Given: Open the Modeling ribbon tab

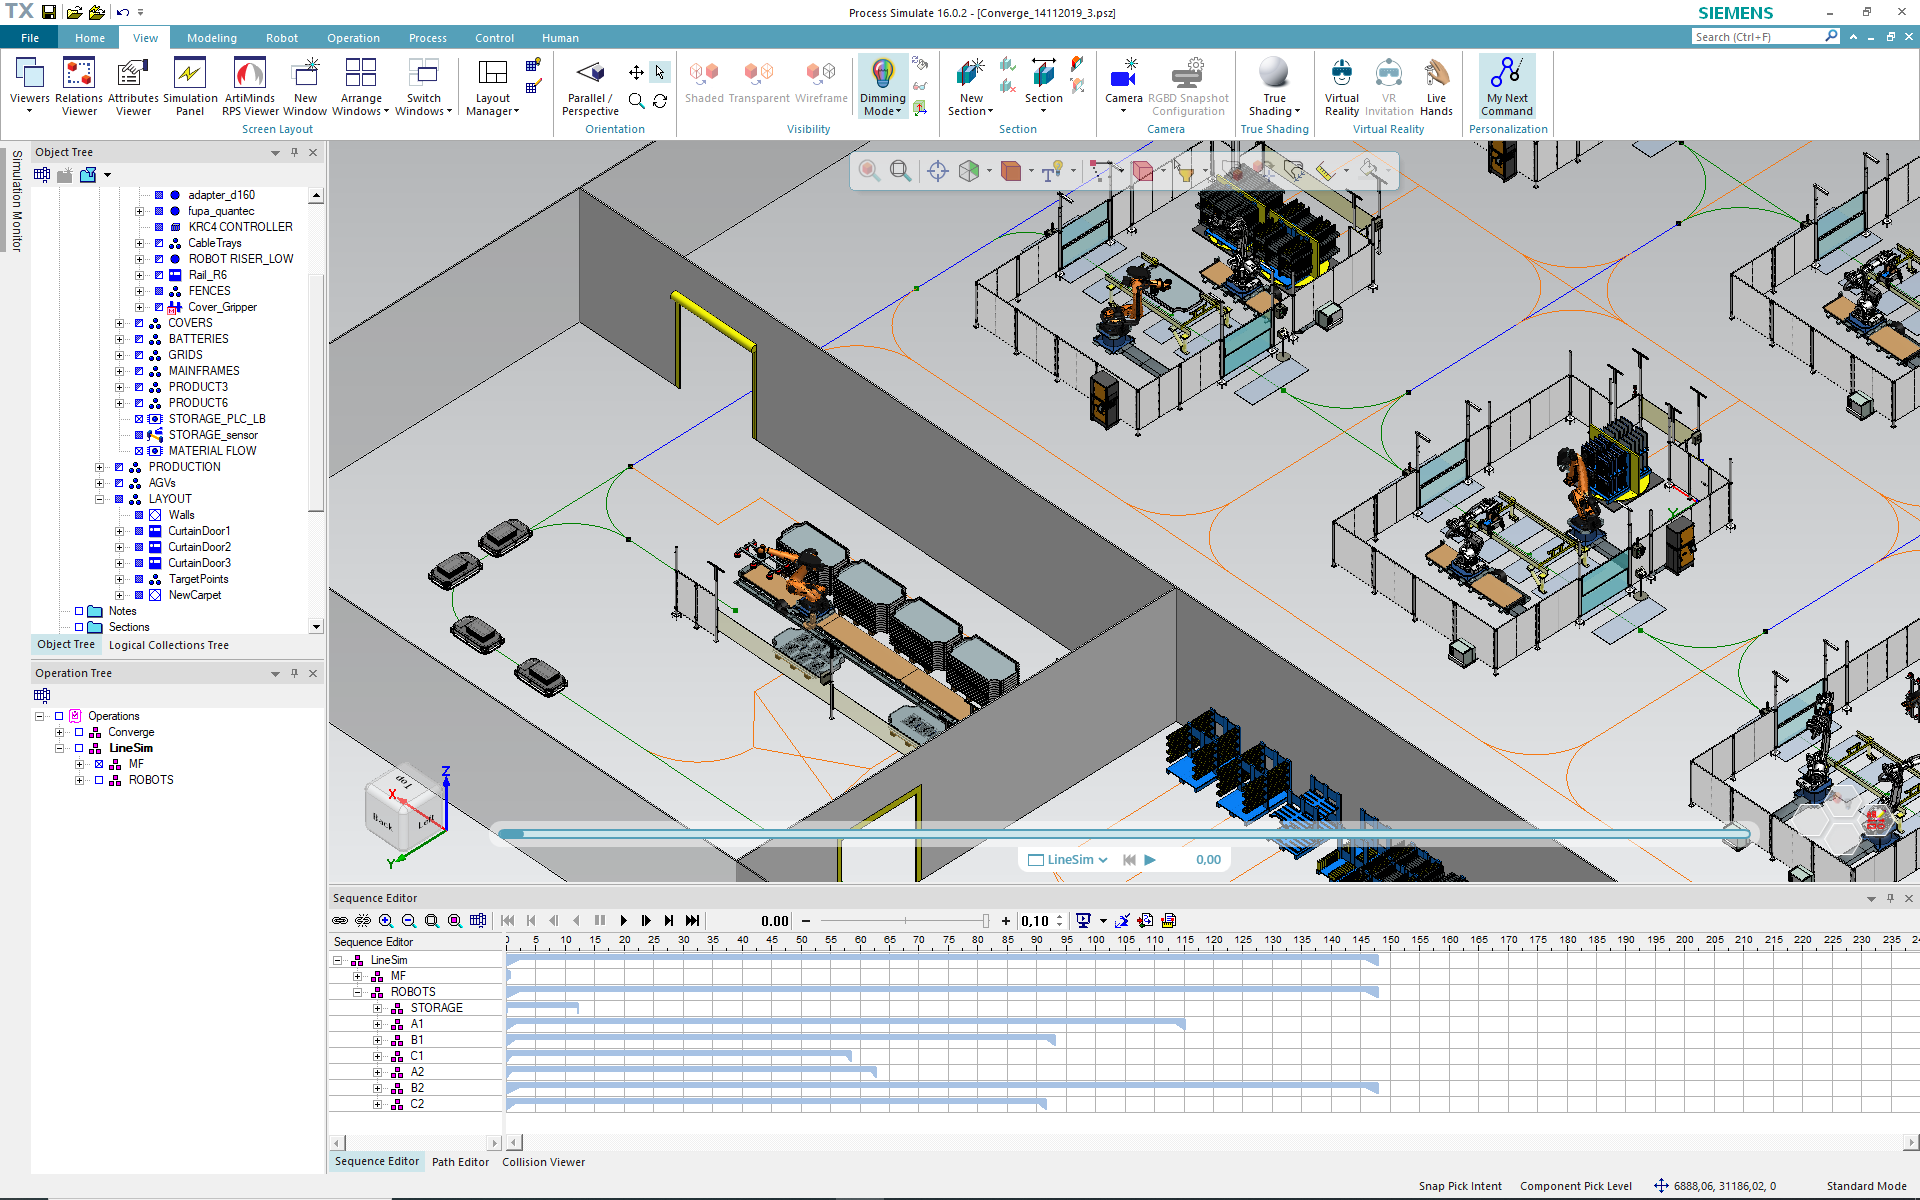Looking at the screenshot, I should pos(212,38).
